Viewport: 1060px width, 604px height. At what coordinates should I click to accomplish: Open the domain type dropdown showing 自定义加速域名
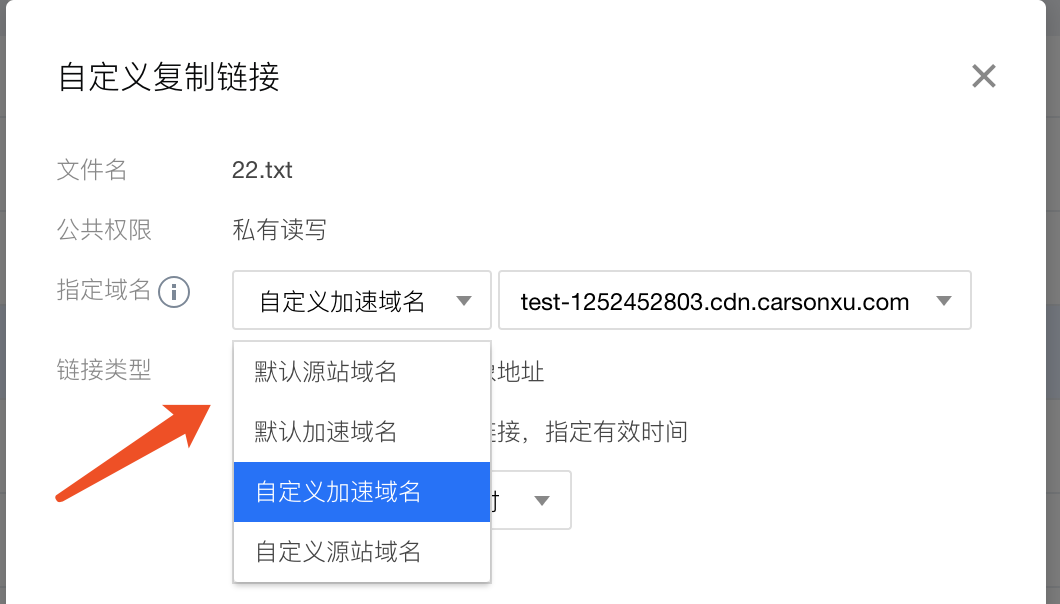point(360,300)
